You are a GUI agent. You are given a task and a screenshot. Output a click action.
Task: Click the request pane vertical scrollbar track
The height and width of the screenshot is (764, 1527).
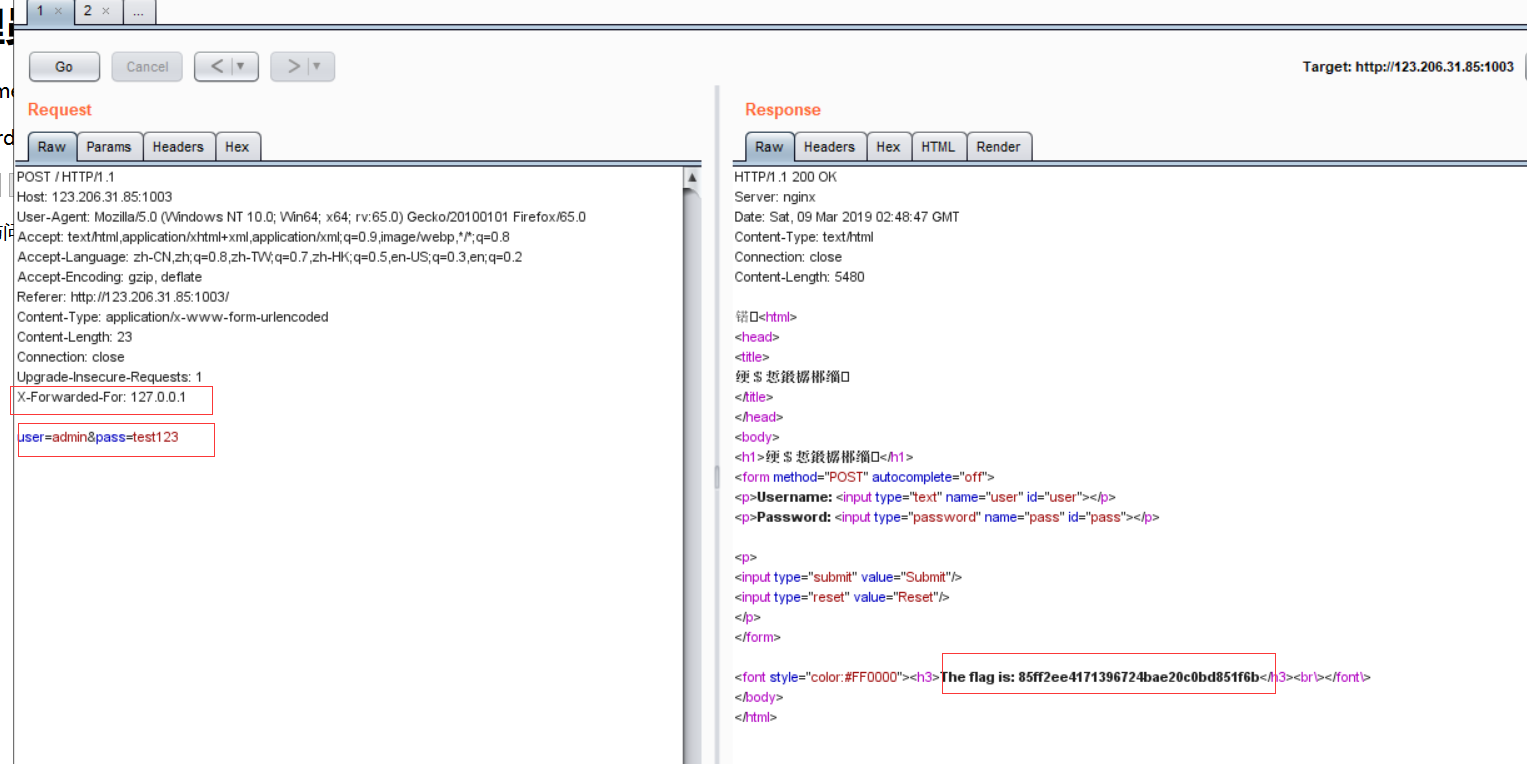(692, 475)
